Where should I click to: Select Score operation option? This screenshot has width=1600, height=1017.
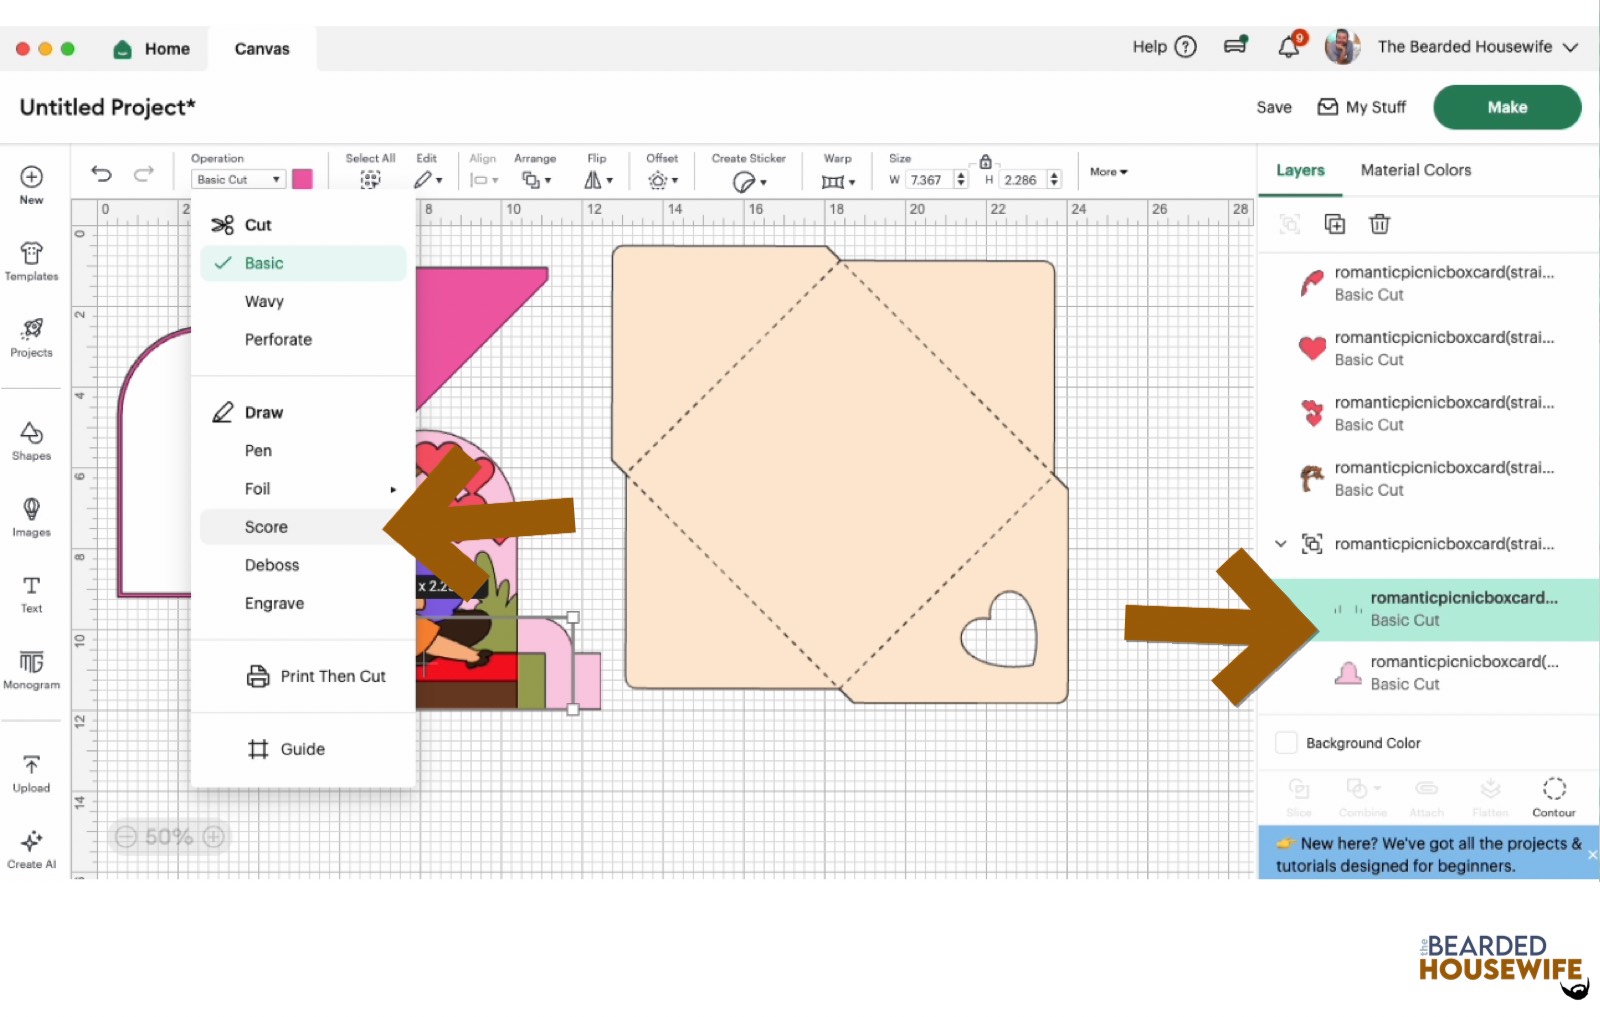tap(266, 527)
